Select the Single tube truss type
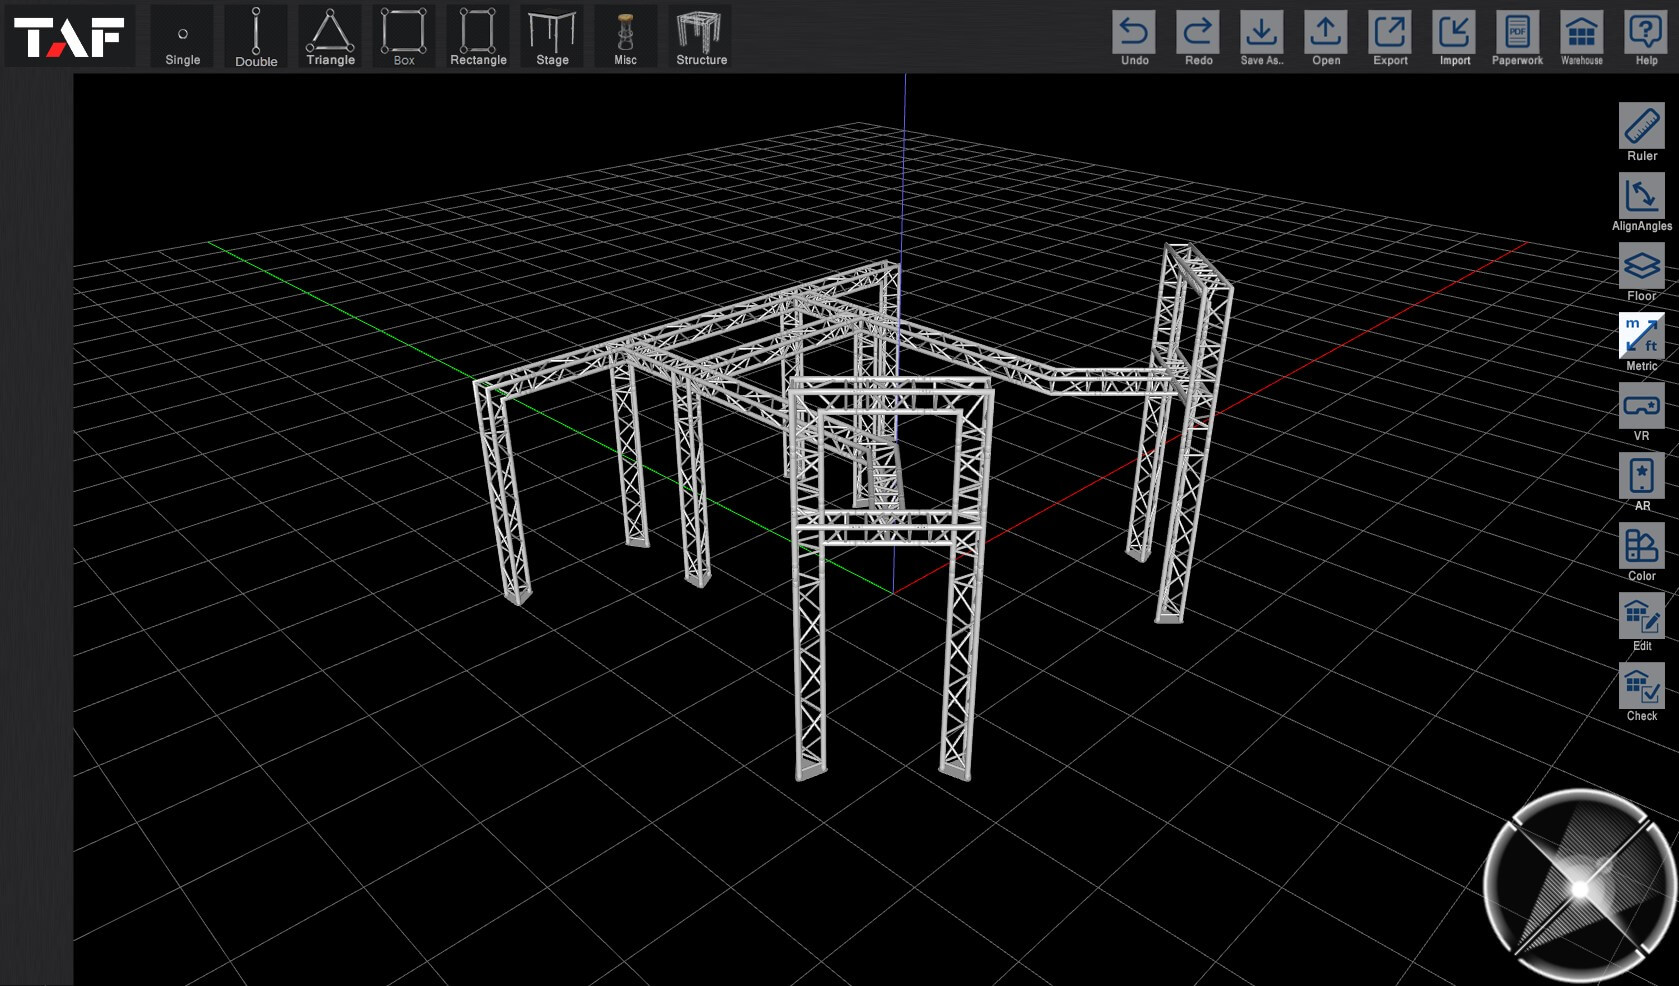The image size is (1679, 986). [x=182, y=37]
